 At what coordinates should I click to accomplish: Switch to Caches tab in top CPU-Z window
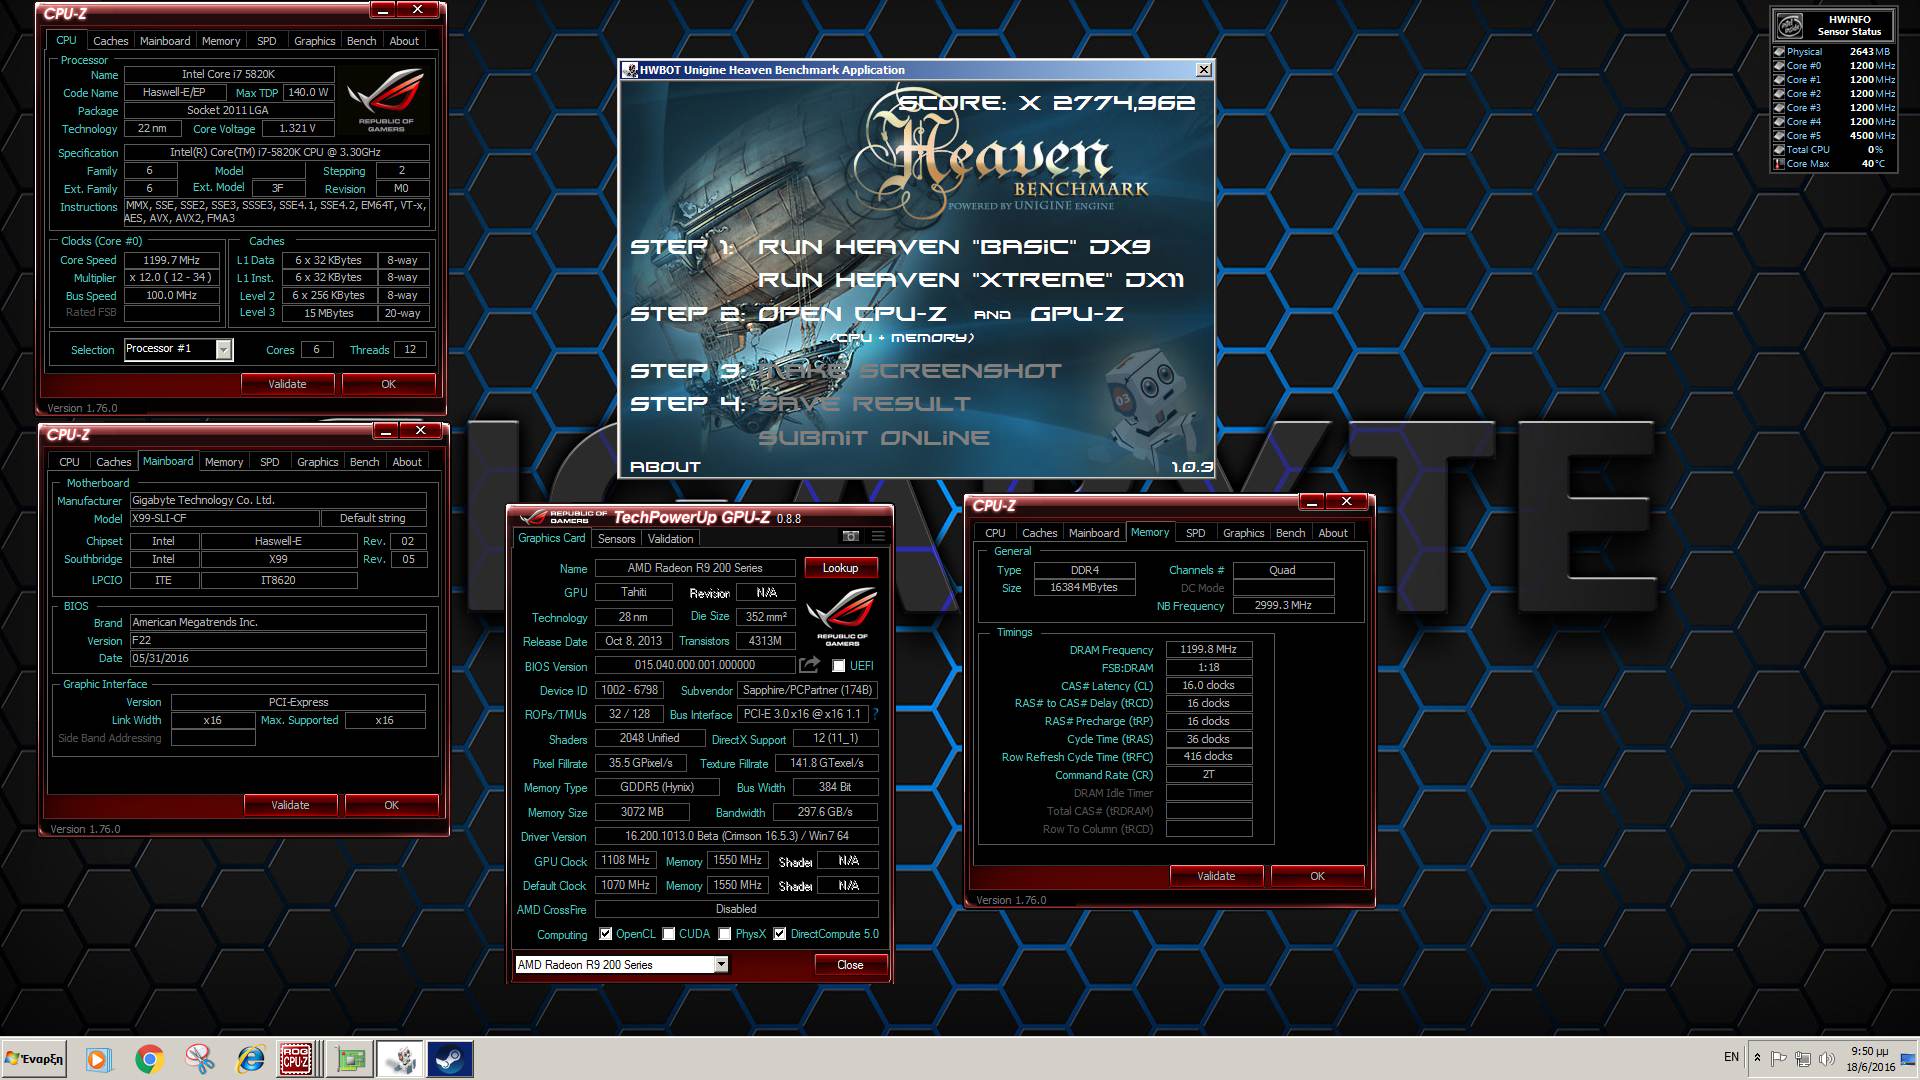click(x=110, y=41)
